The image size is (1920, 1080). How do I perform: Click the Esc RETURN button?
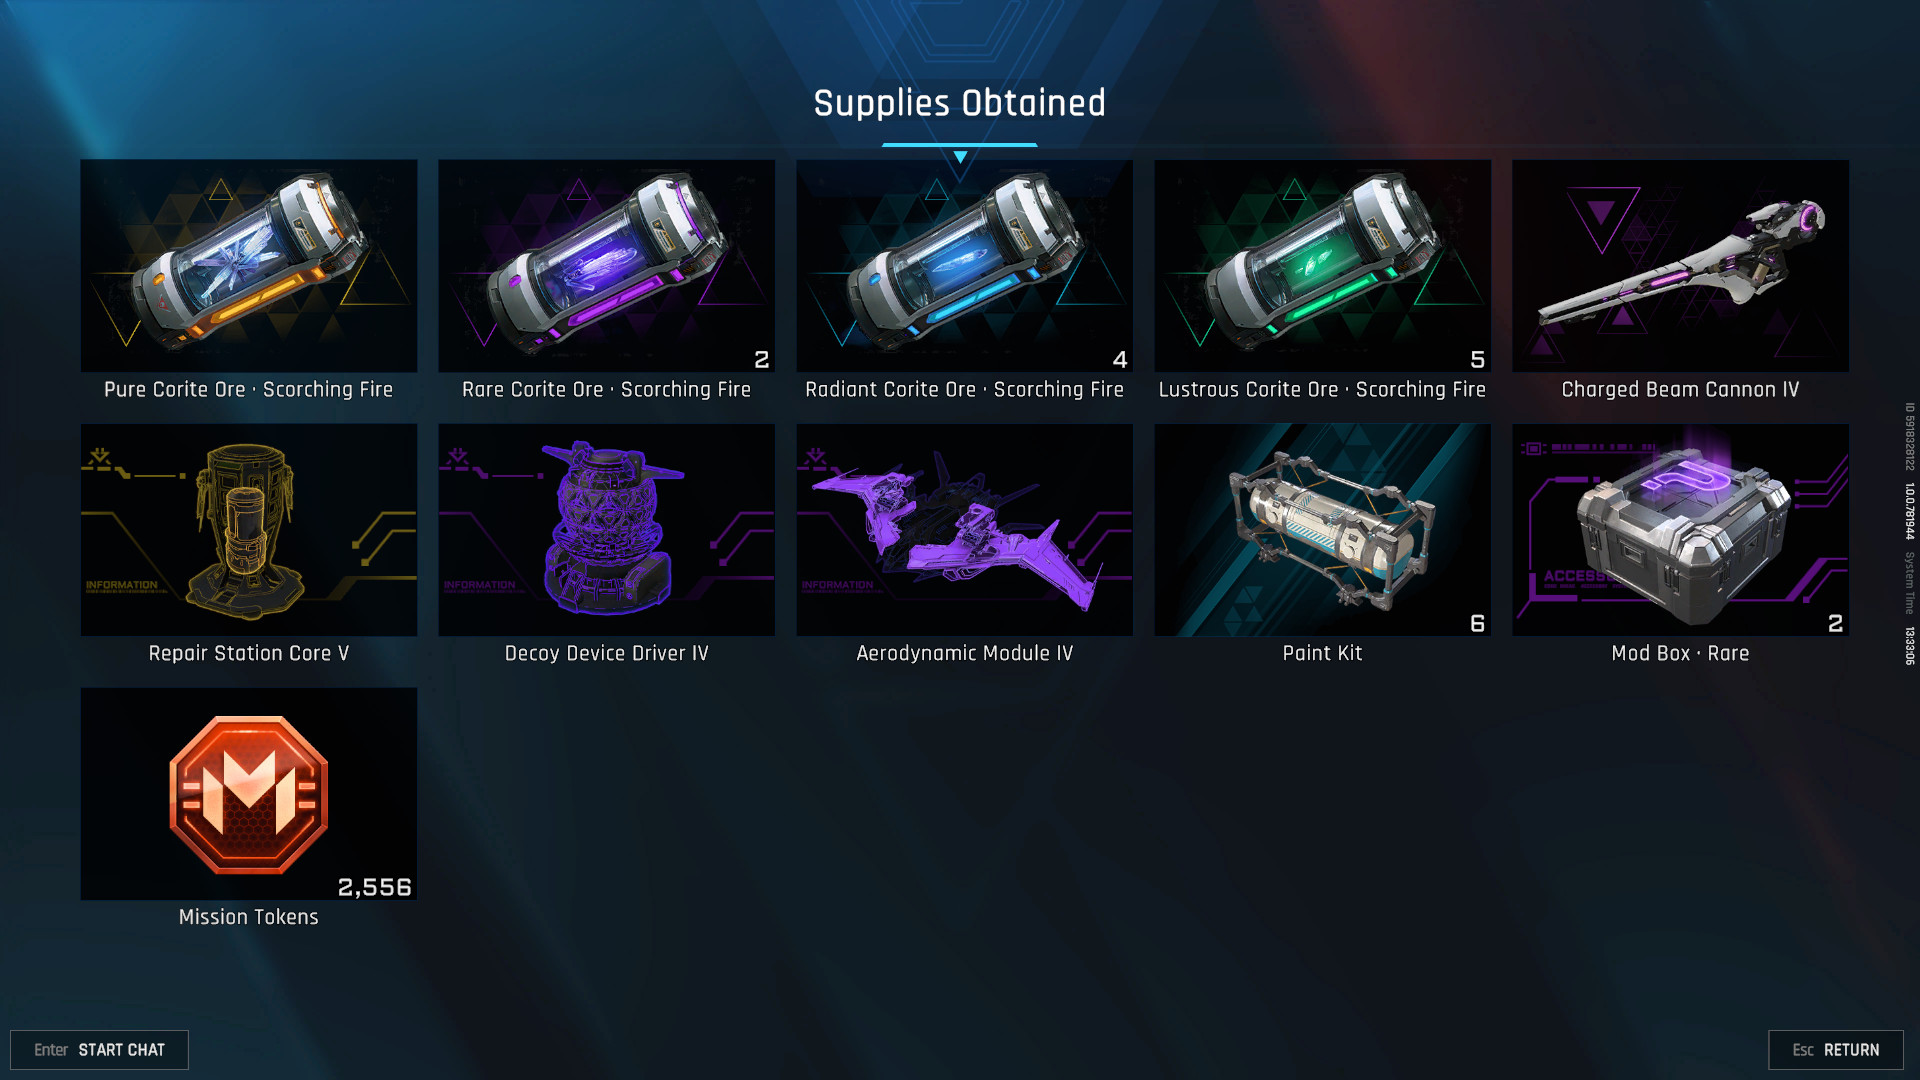(1835, 1050)
